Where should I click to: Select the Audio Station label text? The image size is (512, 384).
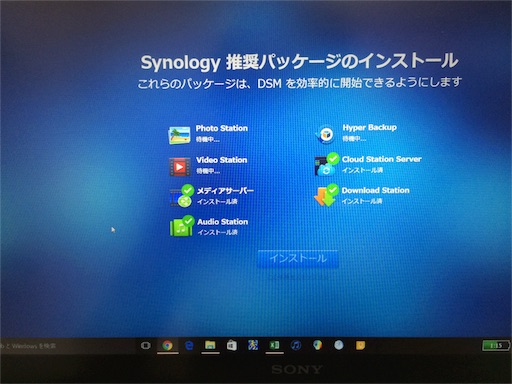pyautogui.click(x=223, y=222)
